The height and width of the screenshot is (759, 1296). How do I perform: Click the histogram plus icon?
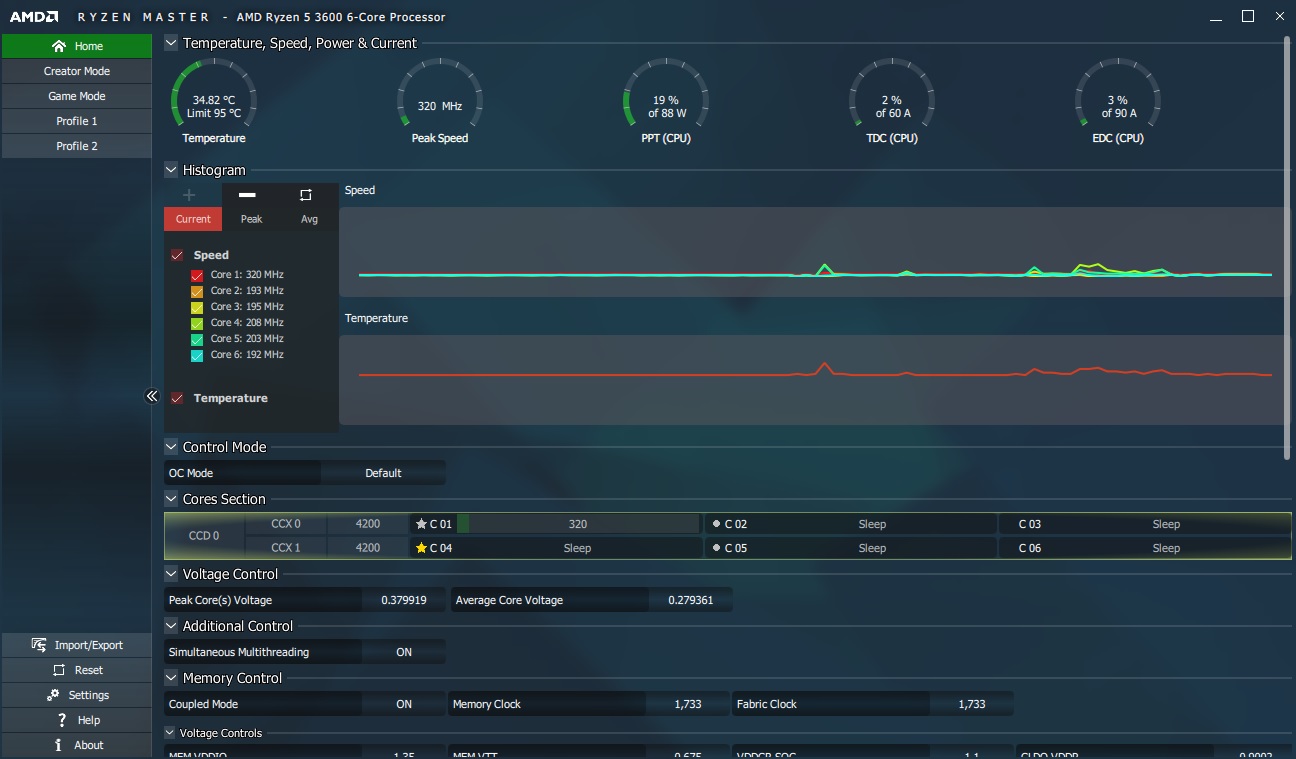point(189,195)
